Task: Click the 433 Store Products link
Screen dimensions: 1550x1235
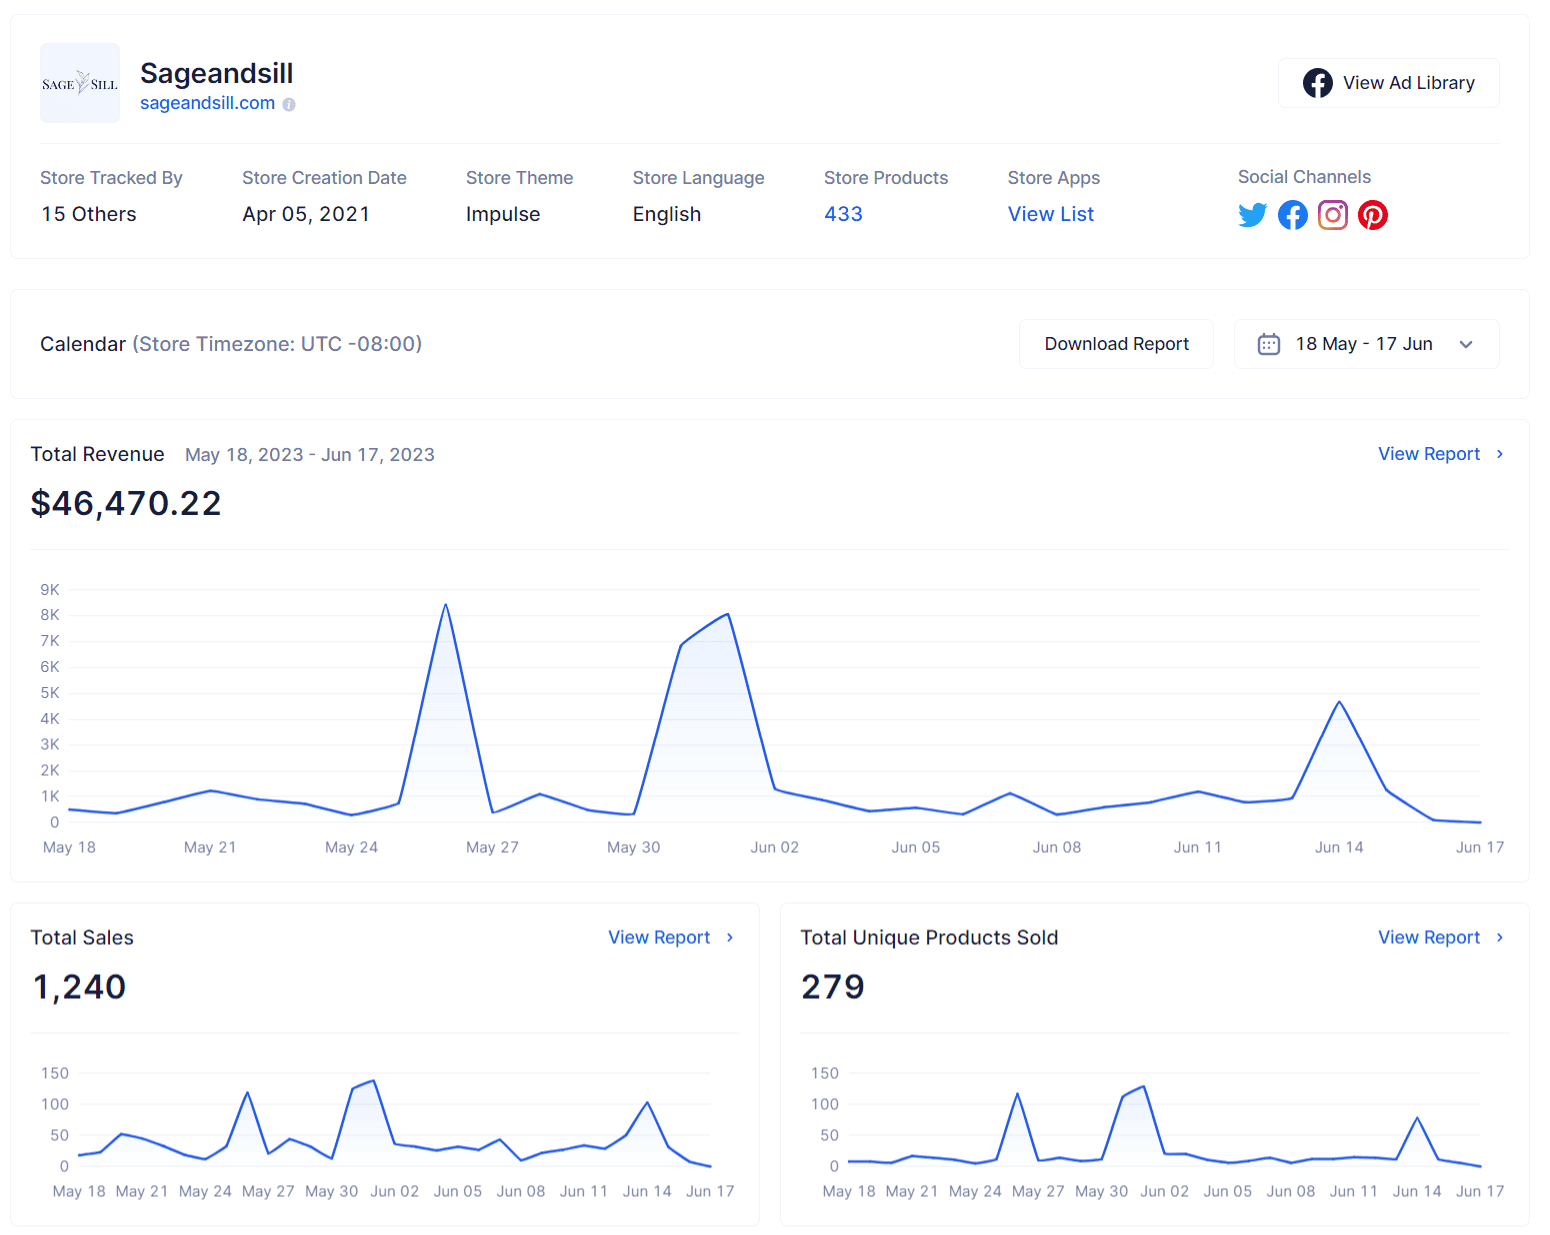Action: point(843,213)
